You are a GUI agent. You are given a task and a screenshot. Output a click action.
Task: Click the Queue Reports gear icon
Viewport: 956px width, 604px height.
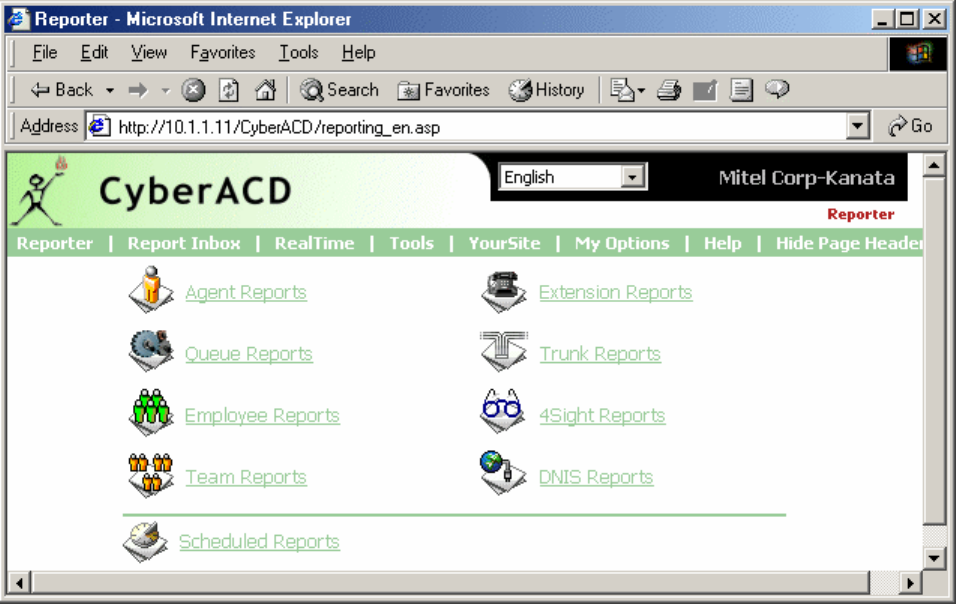[151, 350]
